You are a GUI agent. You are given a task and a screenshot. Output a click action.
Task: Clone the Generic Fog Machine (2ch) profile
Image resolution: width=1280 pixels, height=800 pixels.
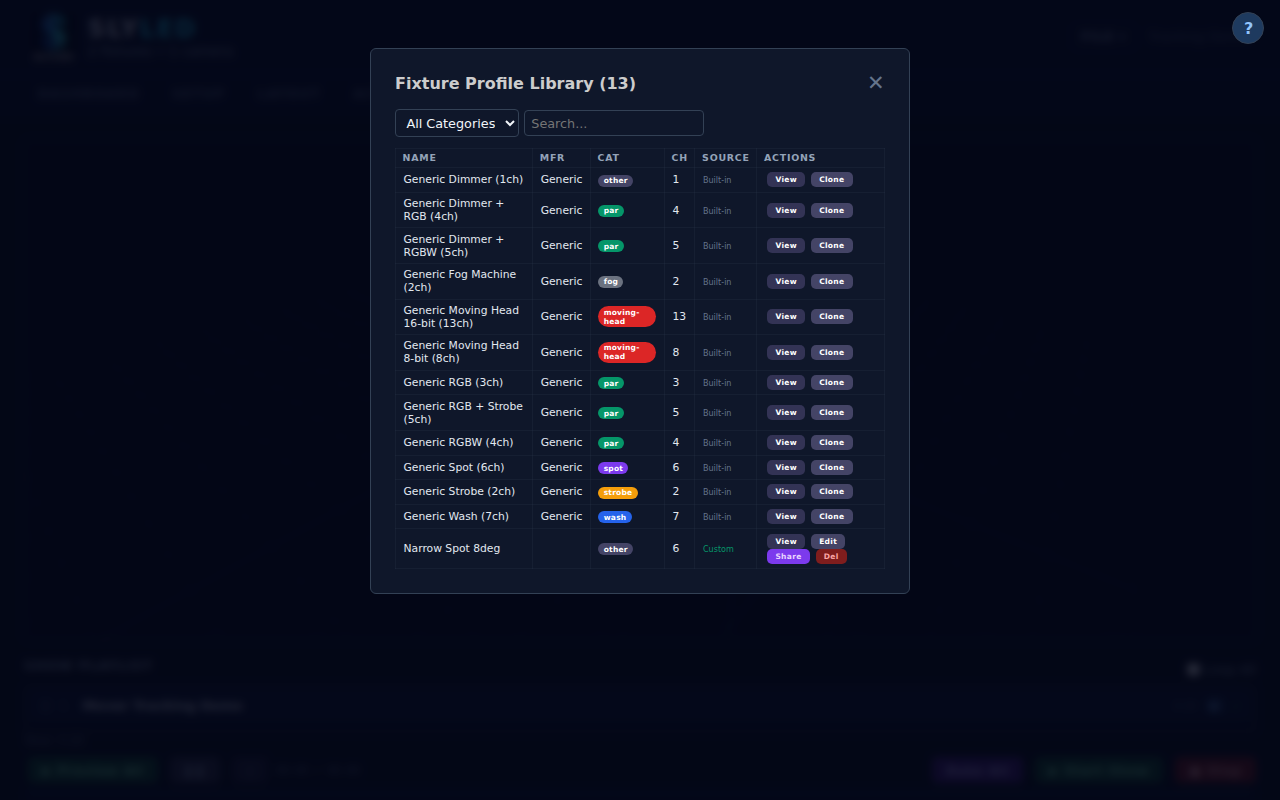point(831,281)
